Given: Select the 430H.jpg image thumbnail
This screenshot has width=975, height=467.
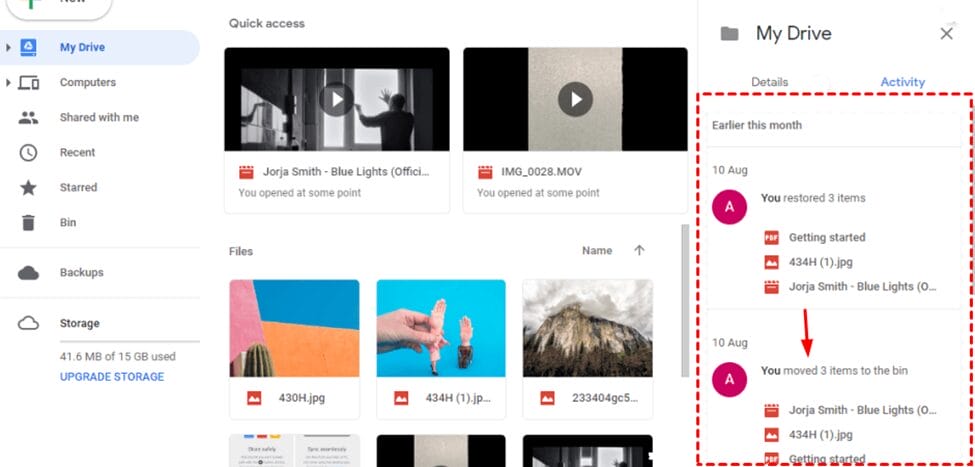Looking at the screenshot, I should coord(294,326).
